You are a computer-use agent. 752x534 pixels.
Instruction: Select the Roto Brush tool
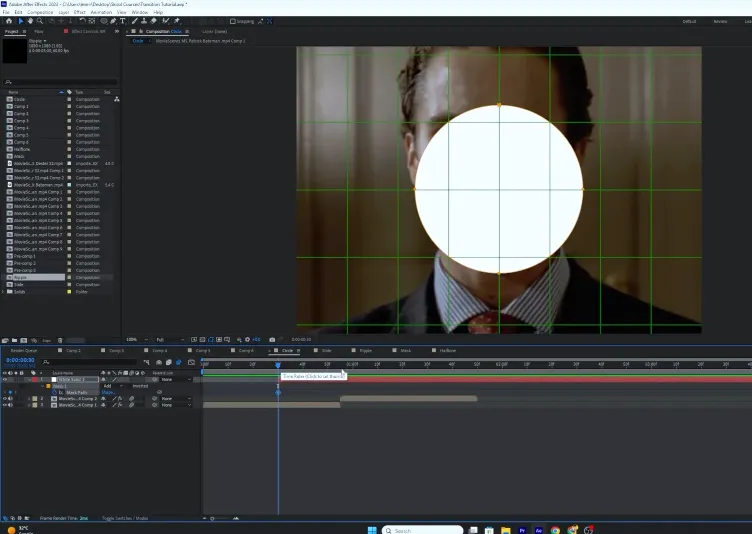coord(166,21)
